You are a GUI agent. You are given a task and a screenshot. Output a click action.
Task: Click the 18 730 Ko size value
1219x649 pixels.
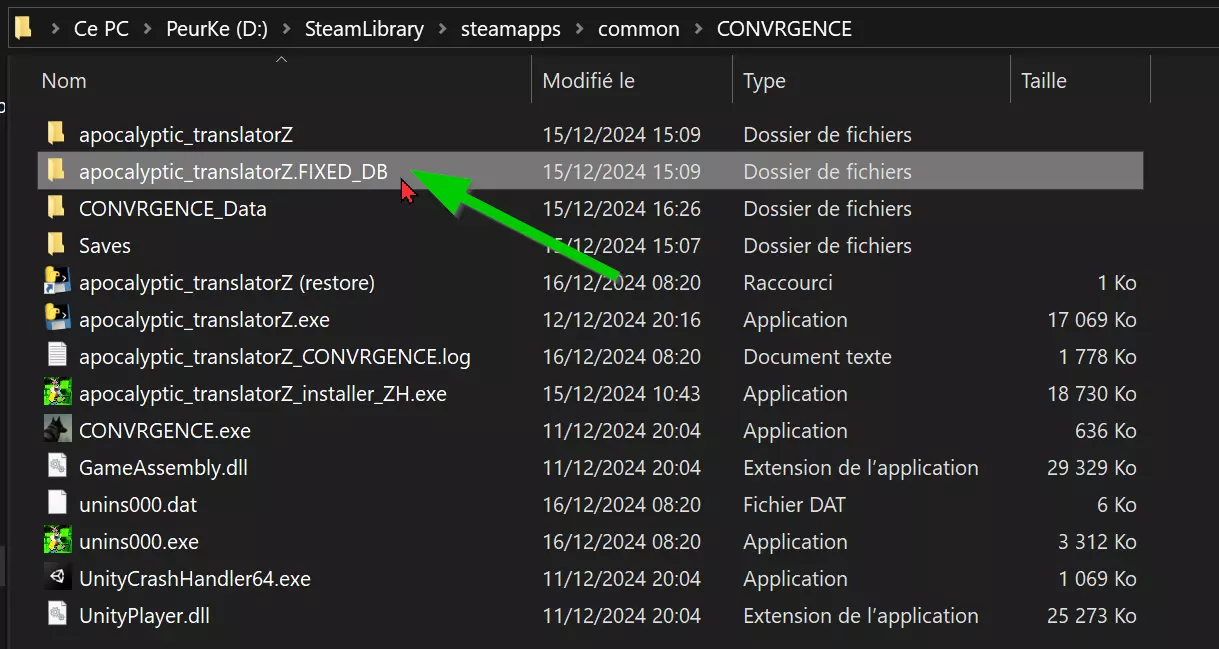coord(1092,394)
